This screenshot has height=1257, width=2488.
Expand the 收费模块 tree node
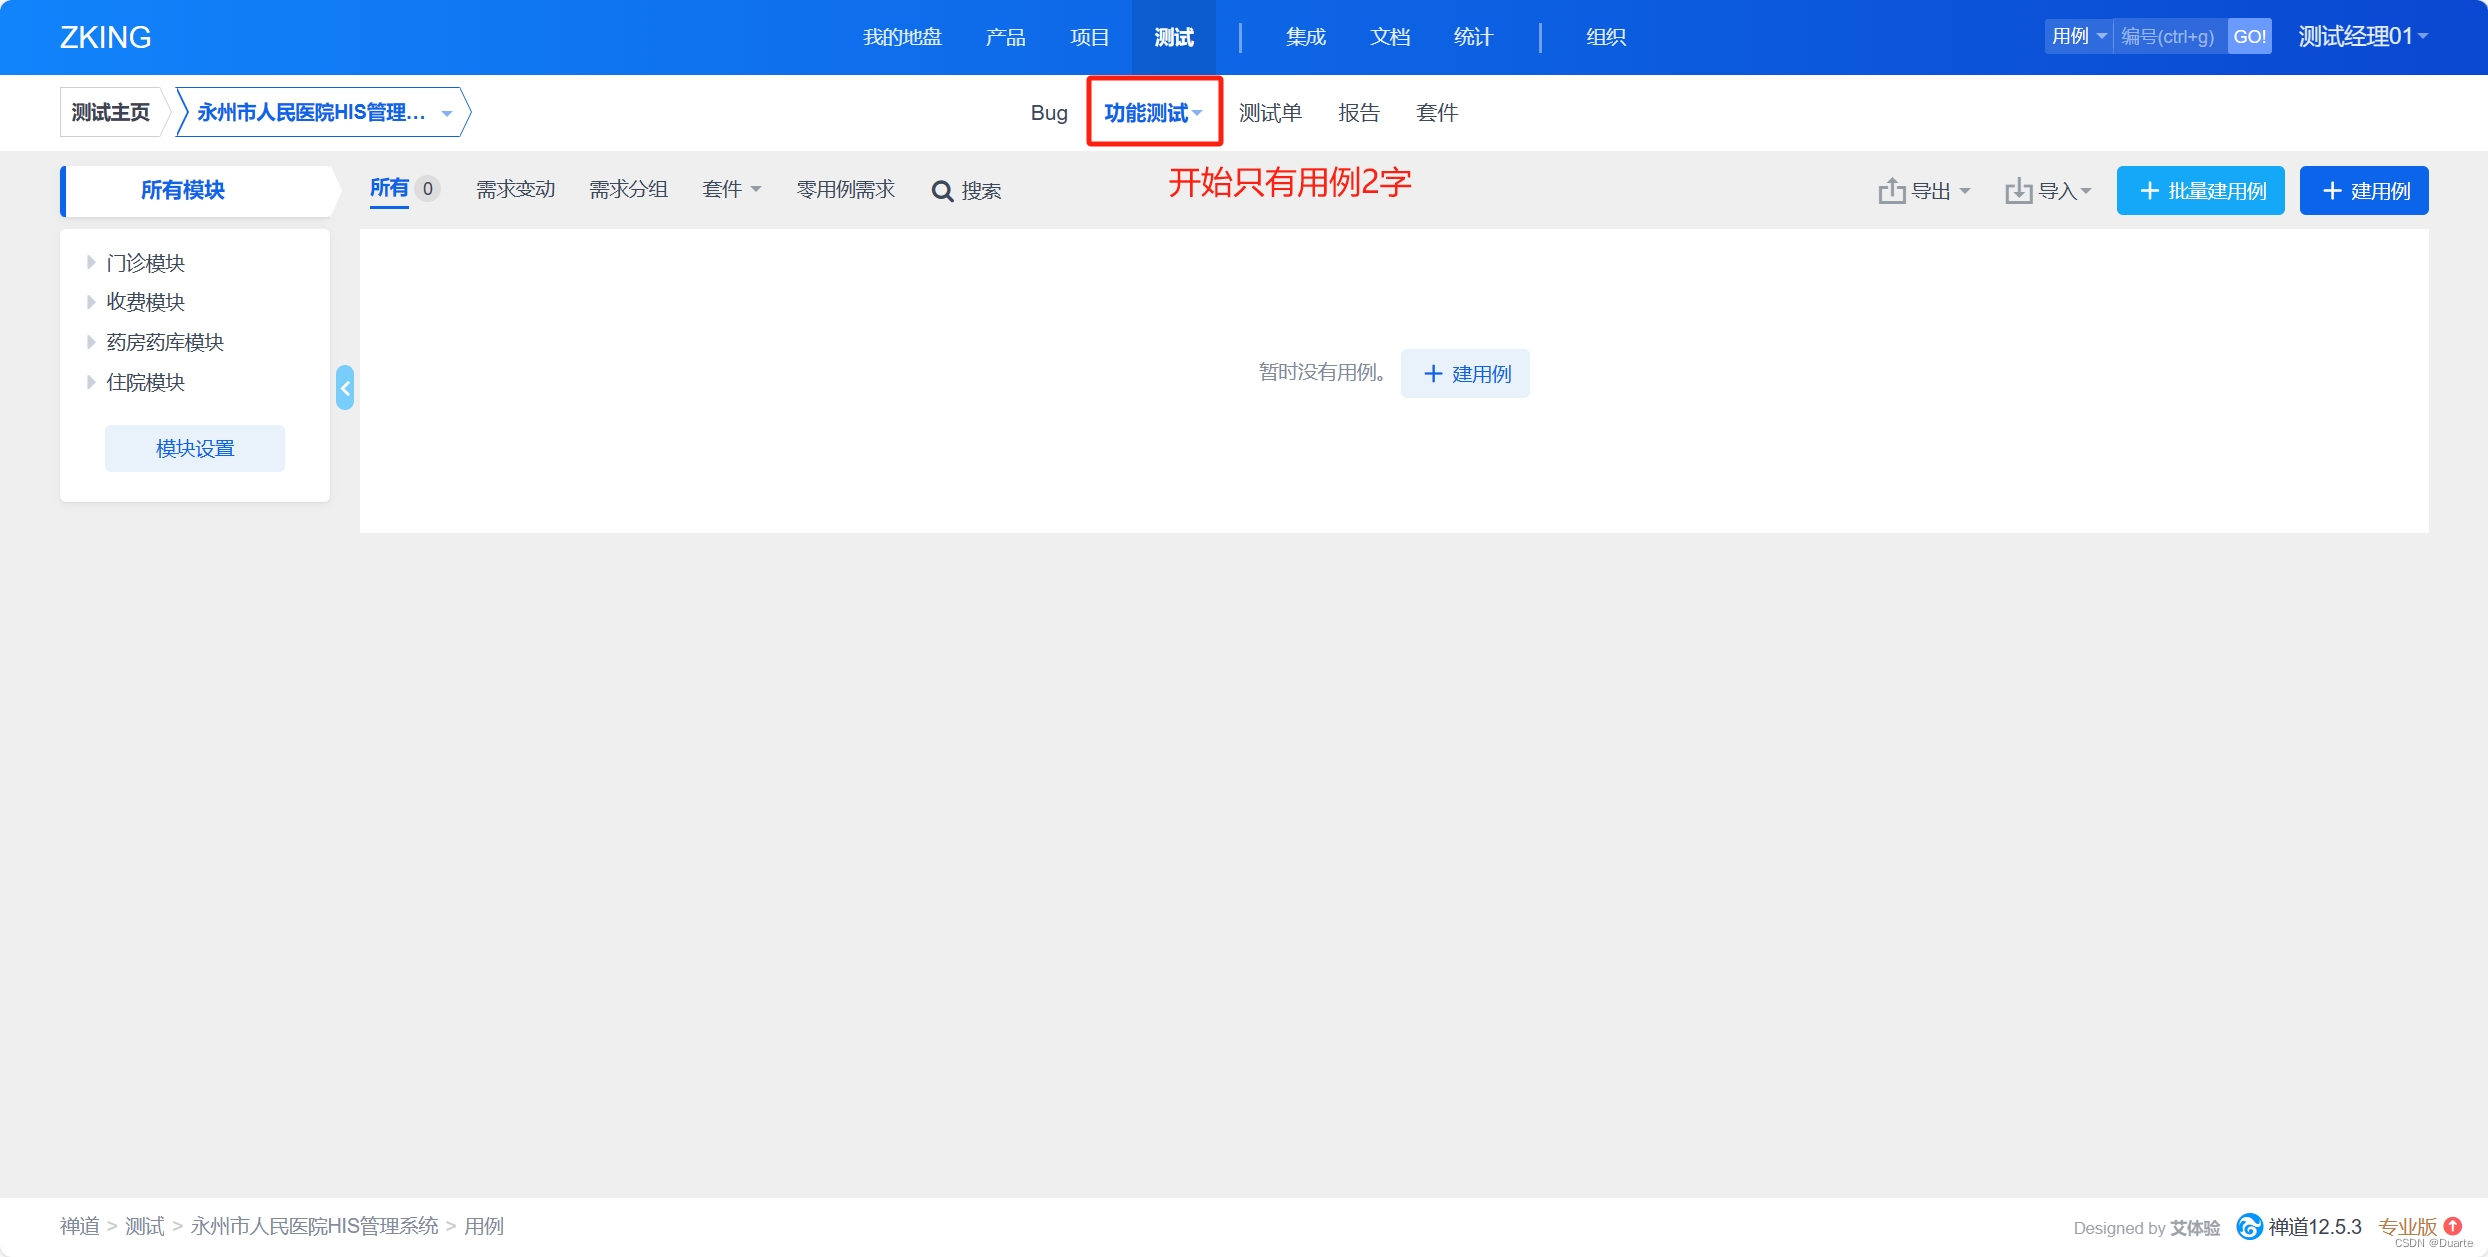tap(91, 302)
